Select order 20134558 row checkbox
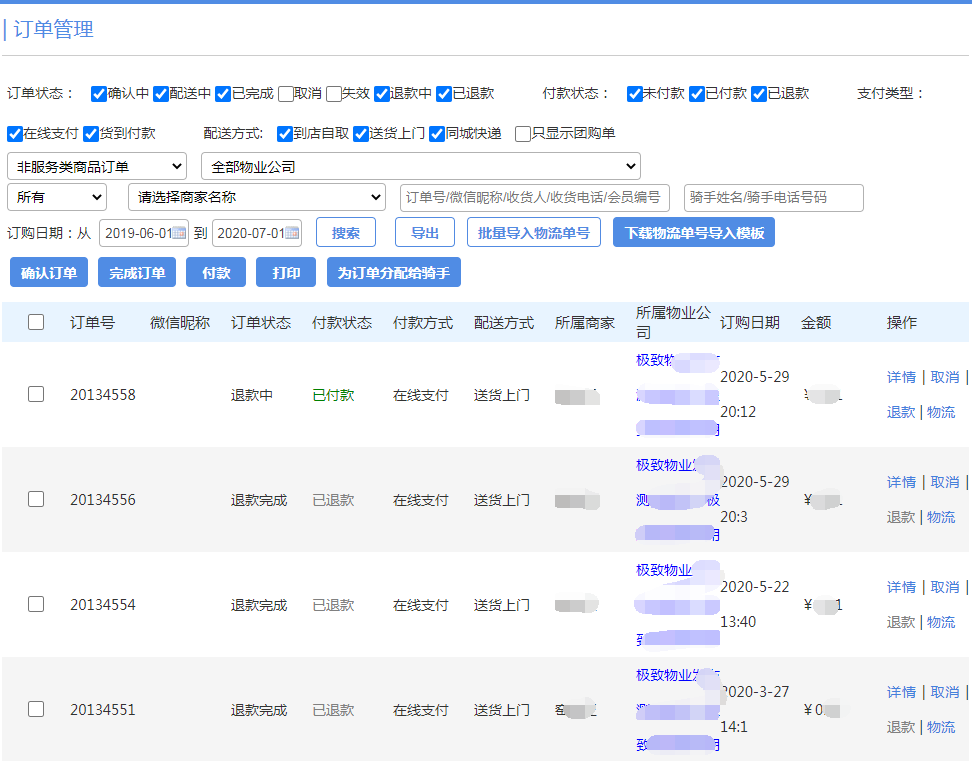Screen dimensions: 972x761 (36, 394)
